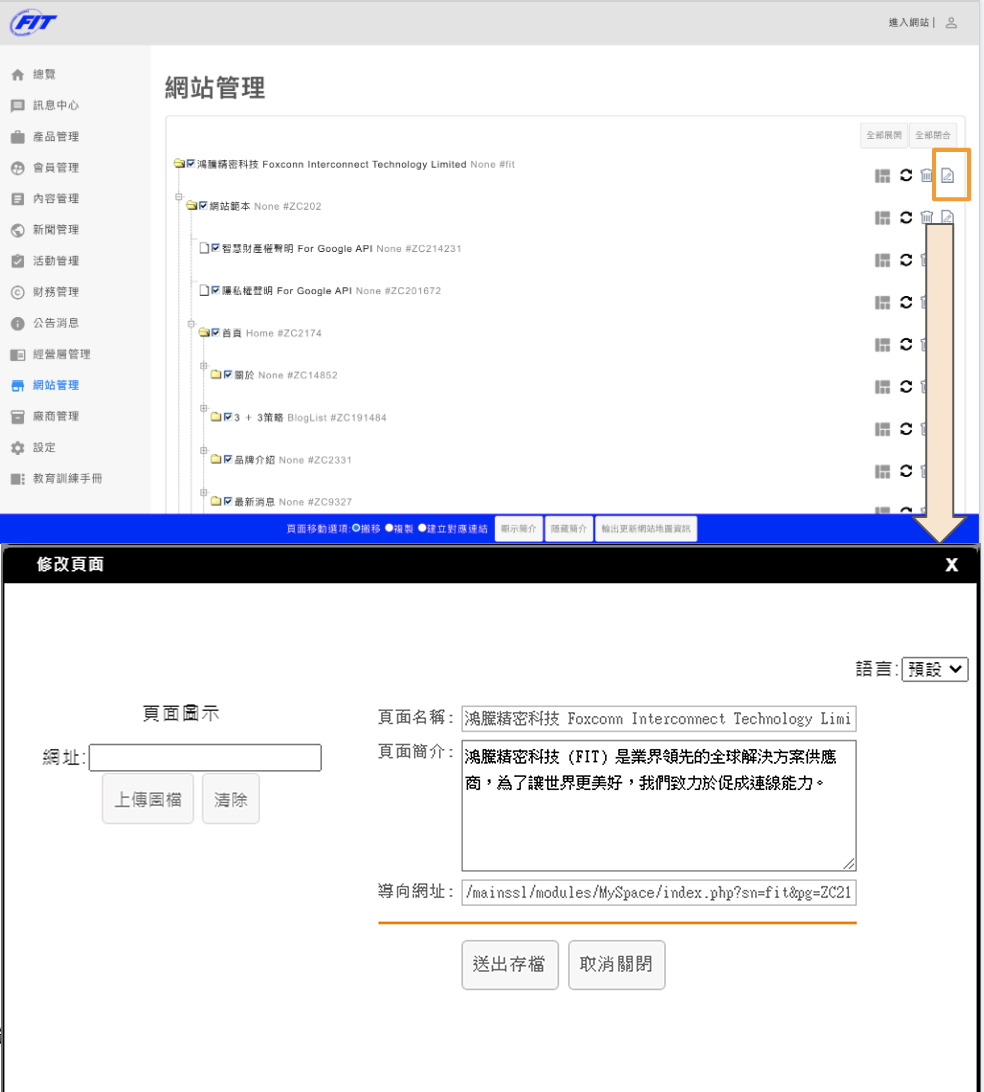Image resolution: width=984 pixels, height=1092 pixels.
Task: Refresh the 鴻騰精密科技 root page row
Action: pos(905,176)
